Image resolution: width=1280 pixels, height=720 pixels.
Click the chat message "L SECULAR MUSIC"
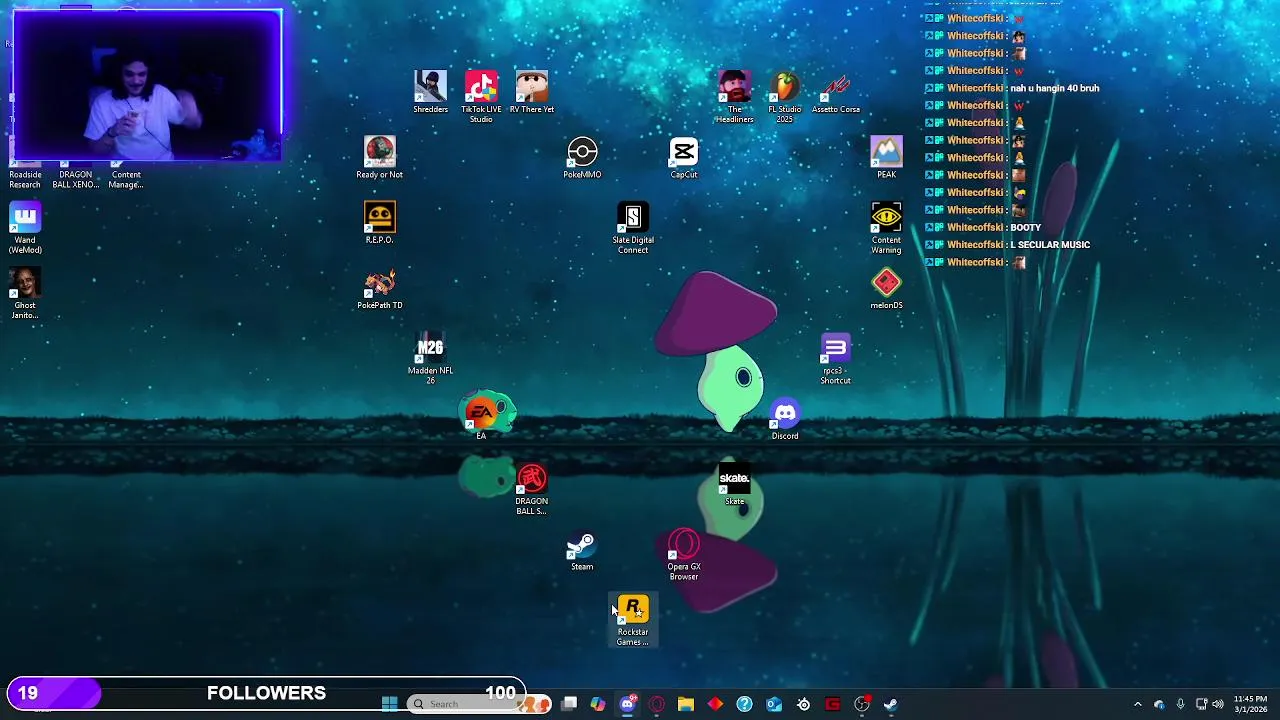coord(1050,245)
